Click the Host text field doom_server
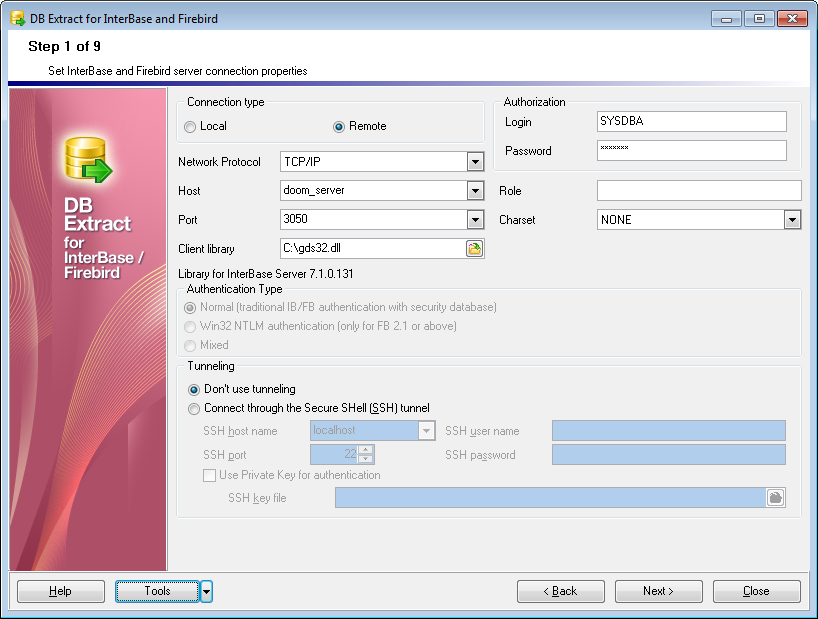This screenshot has width=818, height=619. (x=374, y=191)
